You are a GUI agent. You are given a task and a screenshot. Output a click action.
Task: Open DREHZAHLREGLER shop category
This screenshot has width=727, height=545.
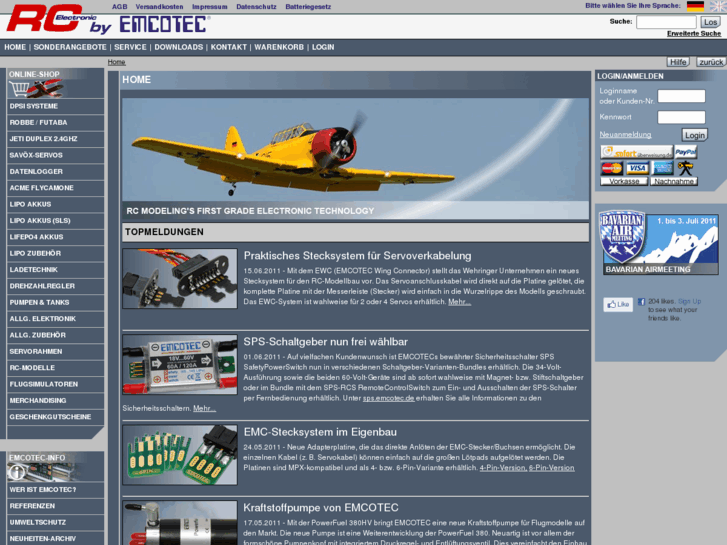[x=56, y=286]
